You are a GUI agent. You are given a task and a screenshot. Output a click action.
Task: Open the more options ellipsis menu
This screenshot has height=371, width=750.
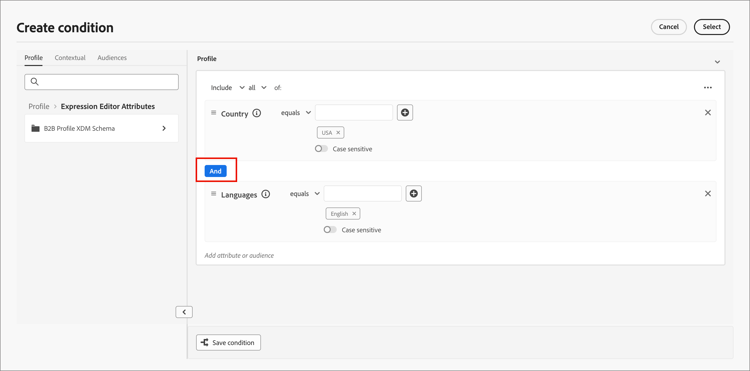pos(708,87)
